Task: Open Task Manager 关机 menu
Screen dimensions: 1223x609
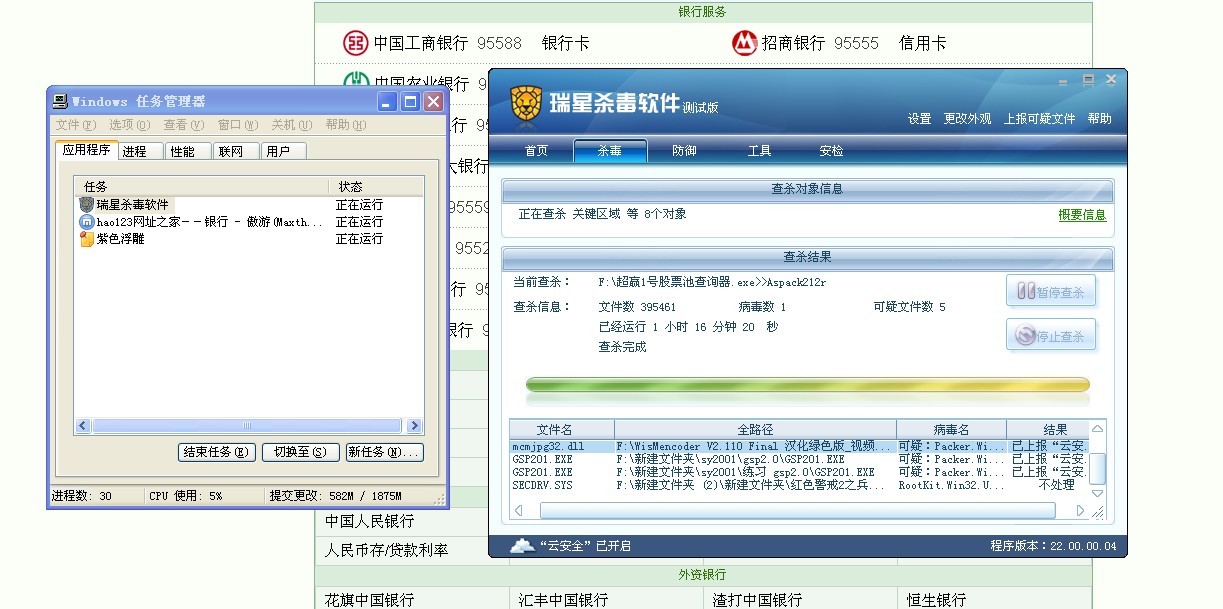Action: click(x=292, y=125)
